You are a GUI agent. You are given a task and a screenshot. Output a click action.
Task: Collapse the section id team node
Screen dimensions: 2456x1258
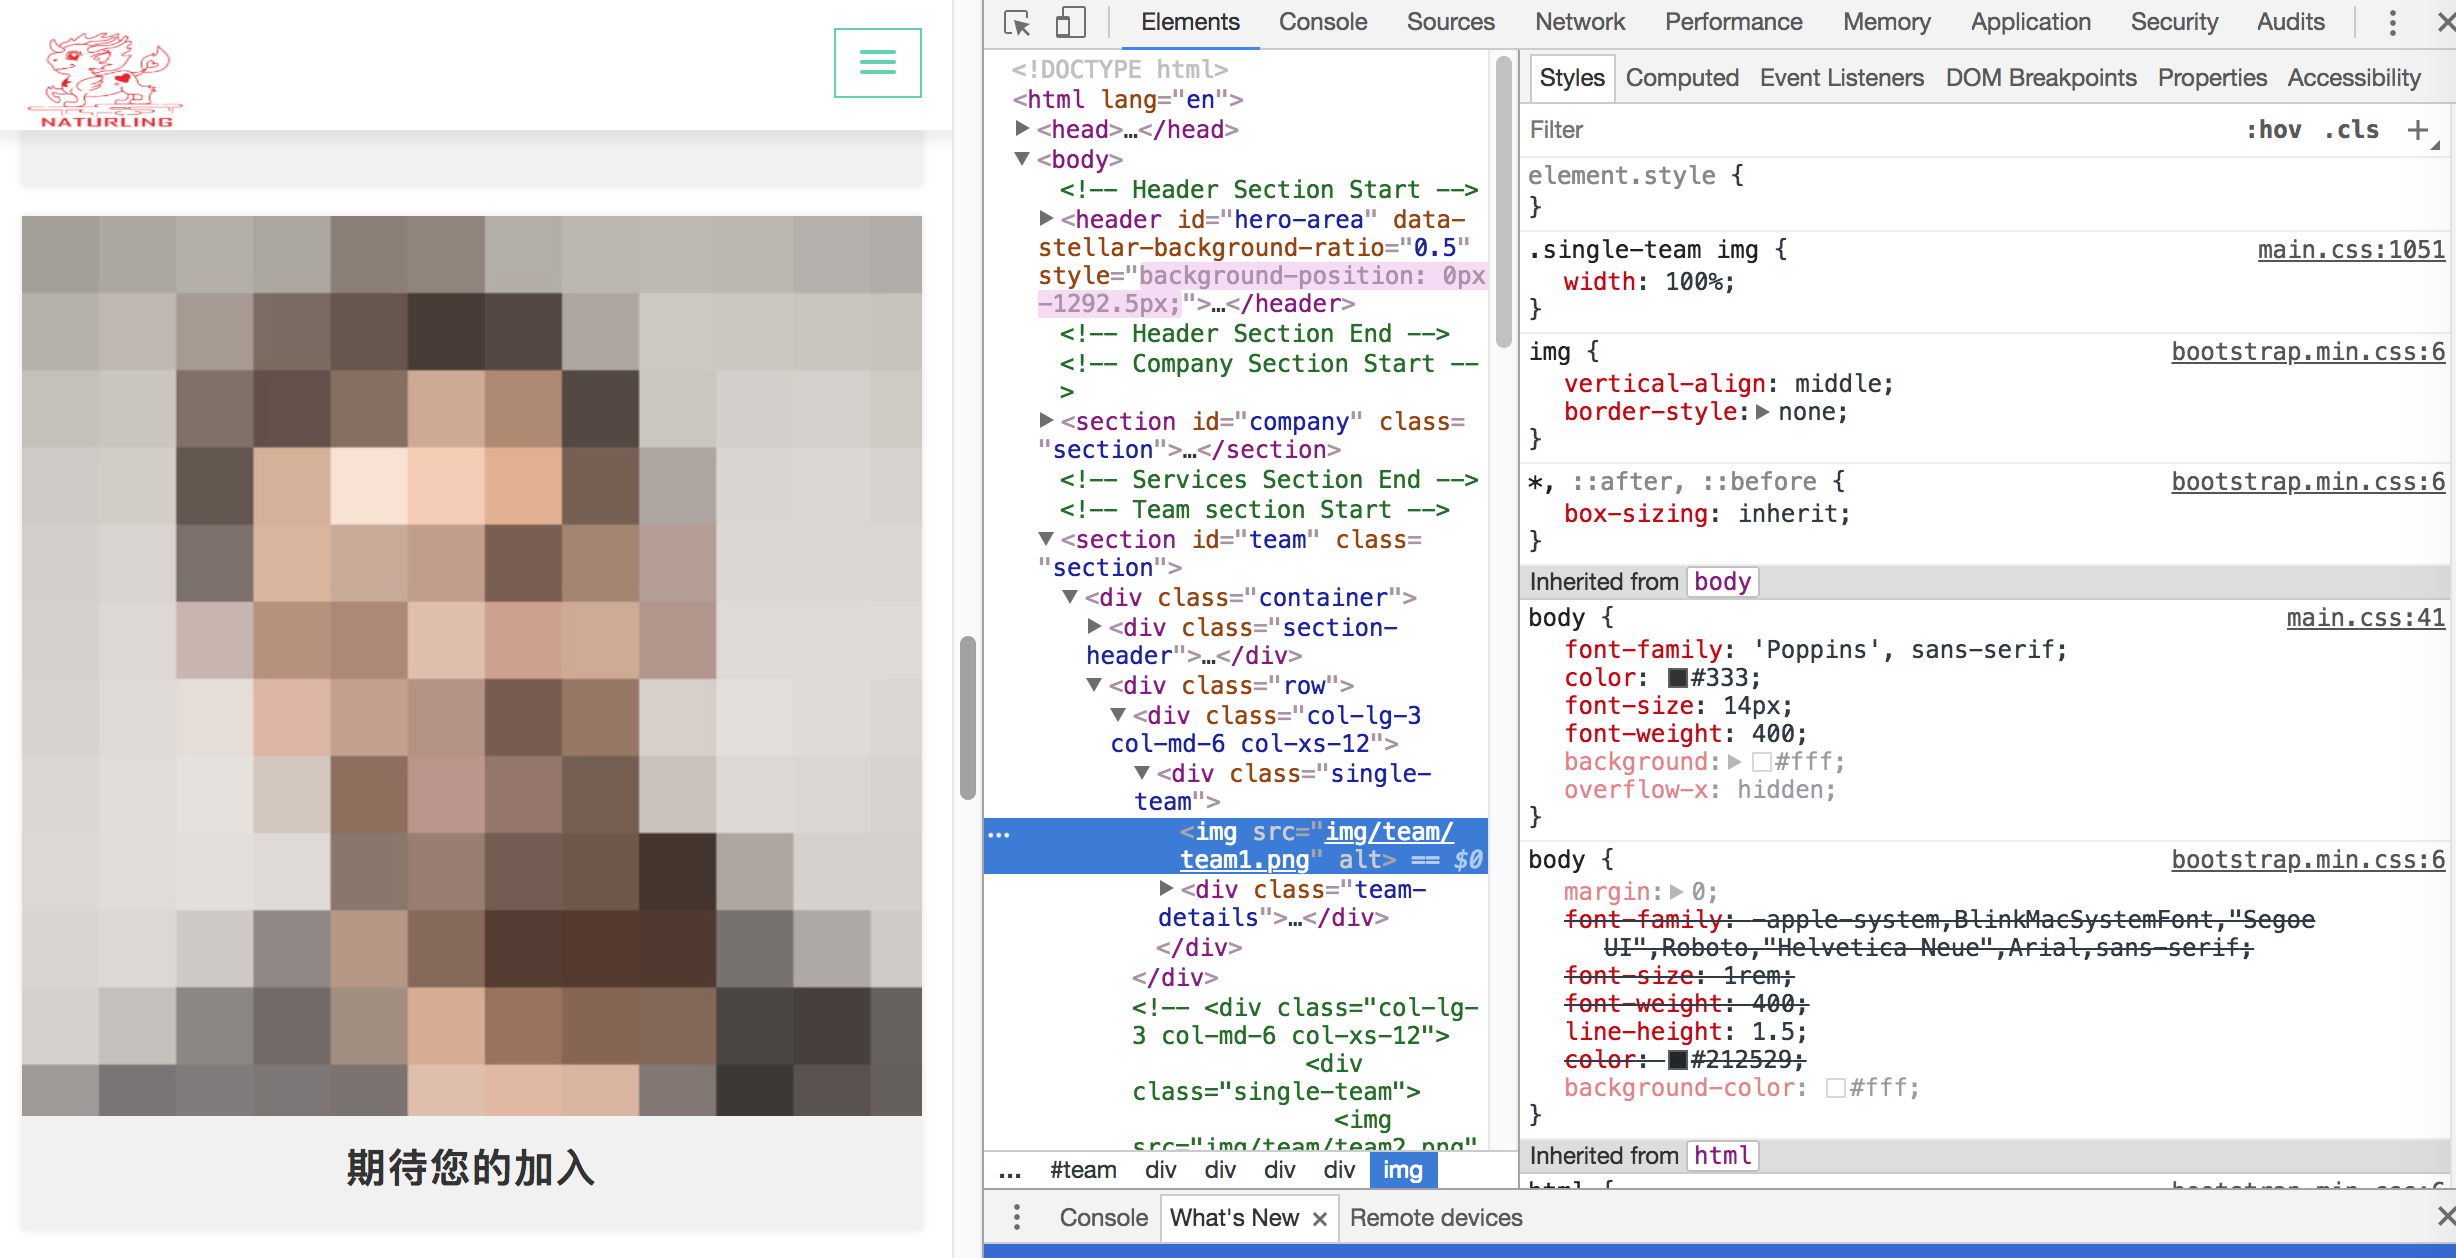pos(1046,539)
